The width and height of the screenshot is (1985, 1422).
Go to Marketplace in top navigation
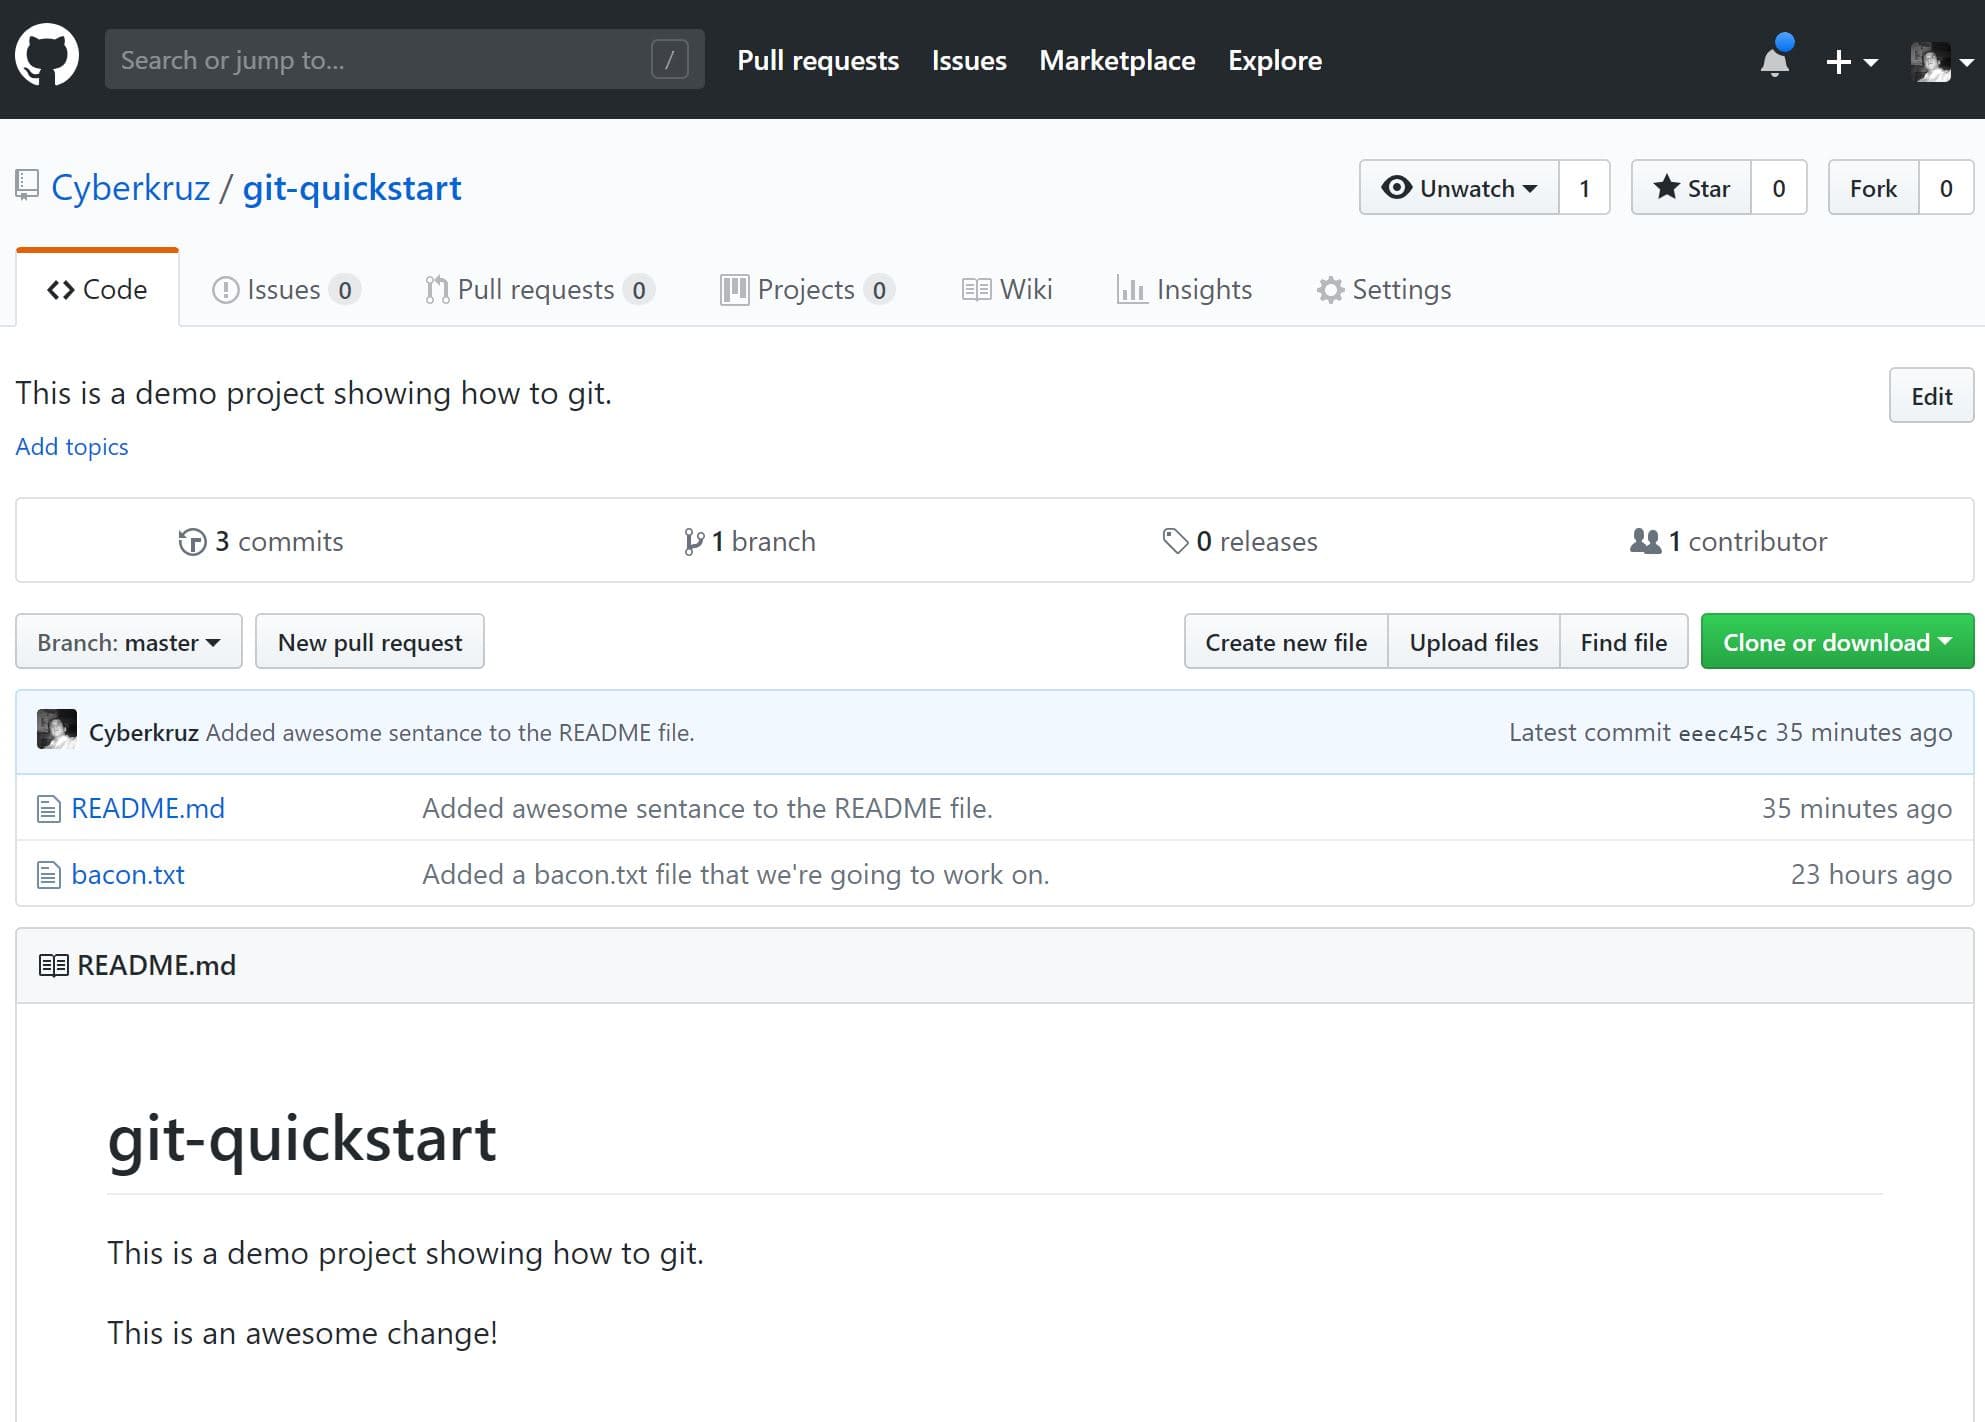[1117, 60]
